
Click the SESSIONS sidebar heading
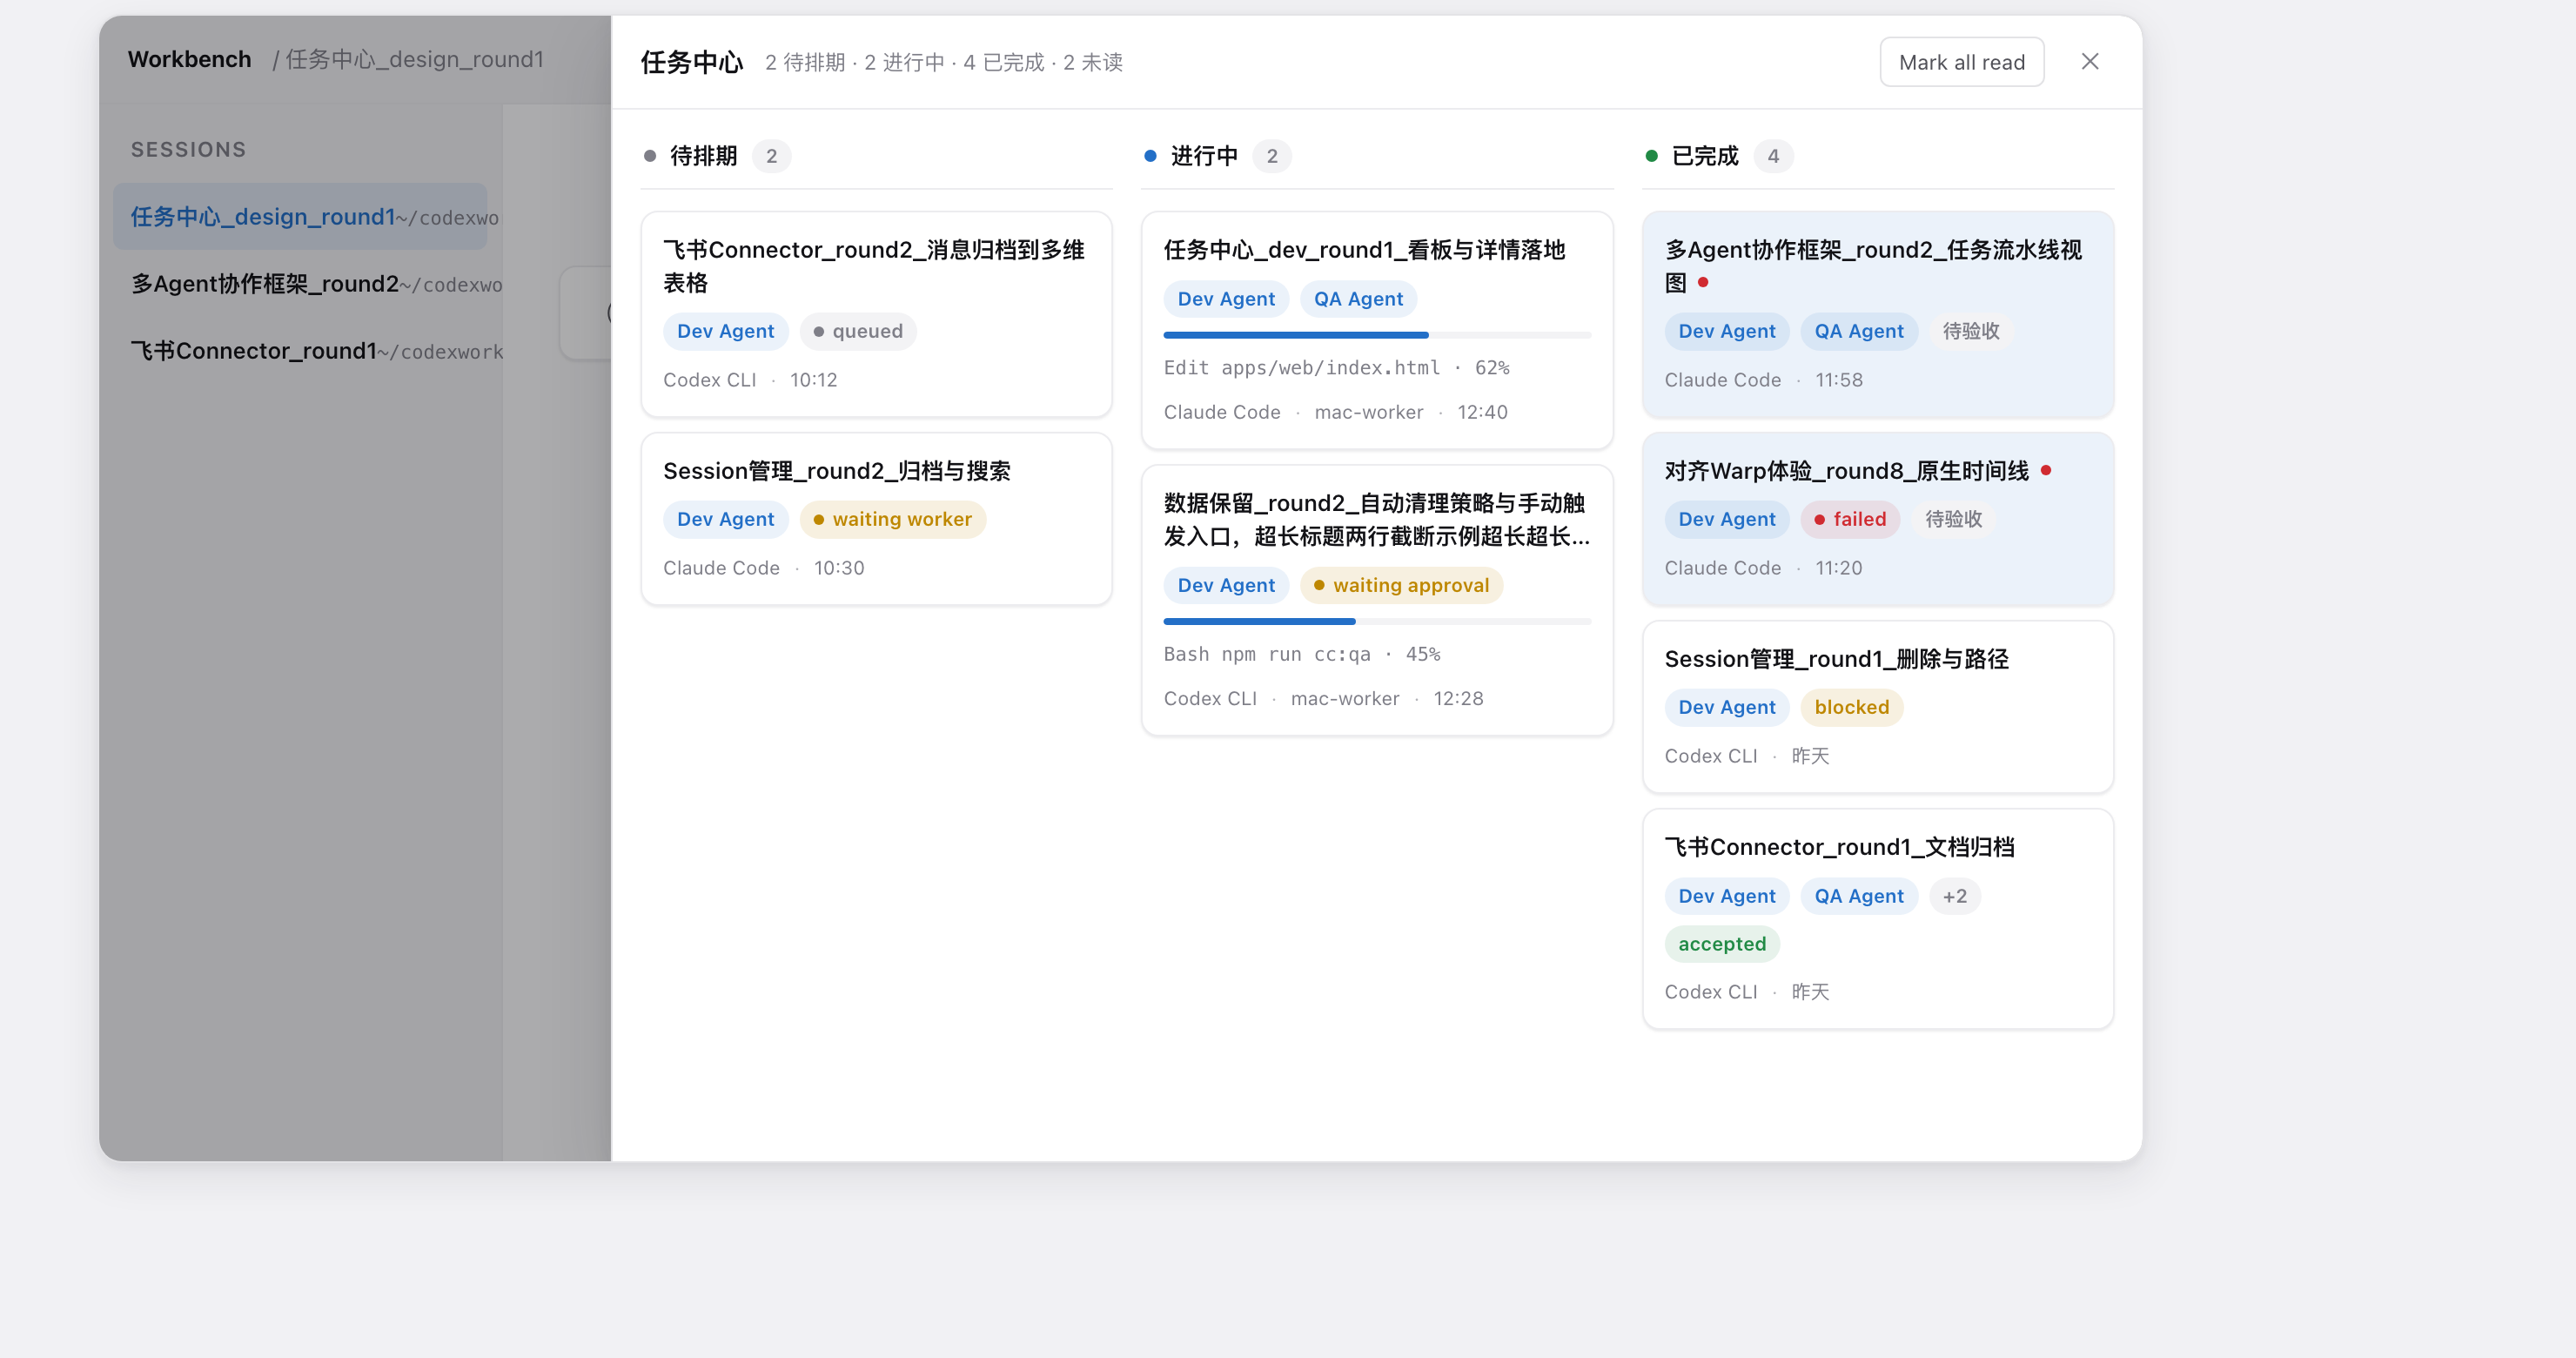[188, 150]
